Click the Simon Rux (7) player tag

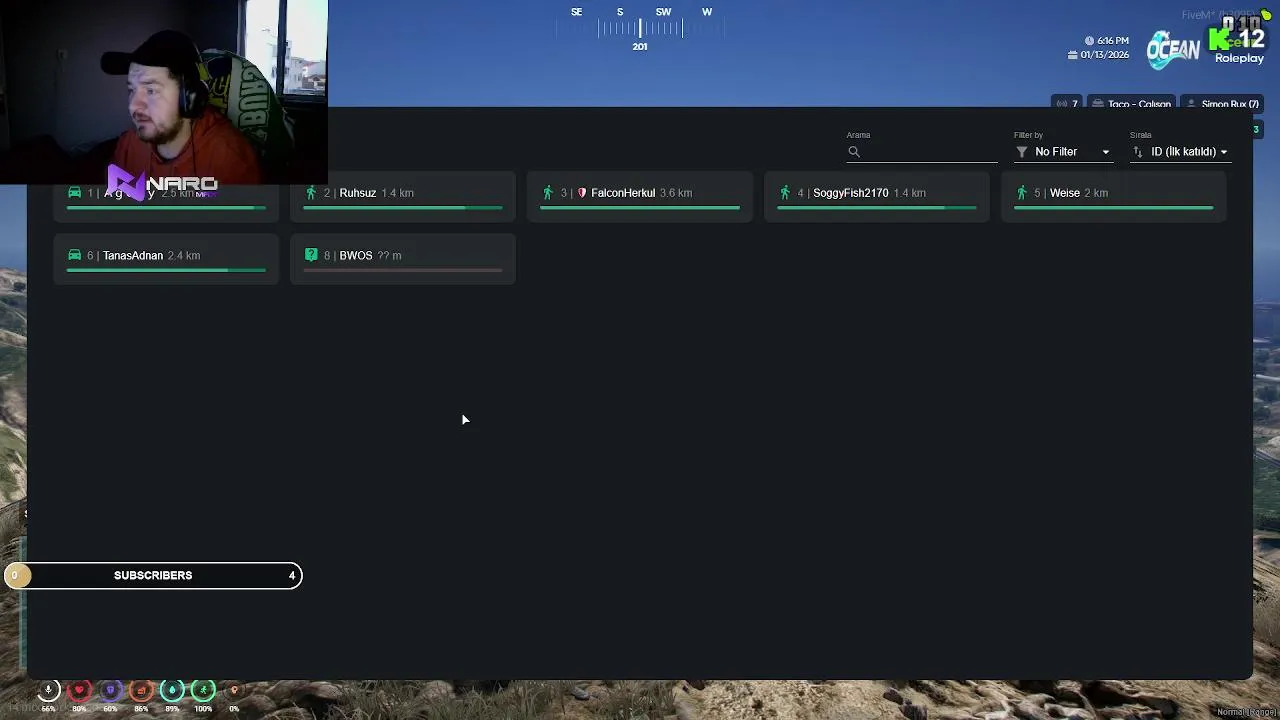pos(1222,104)
